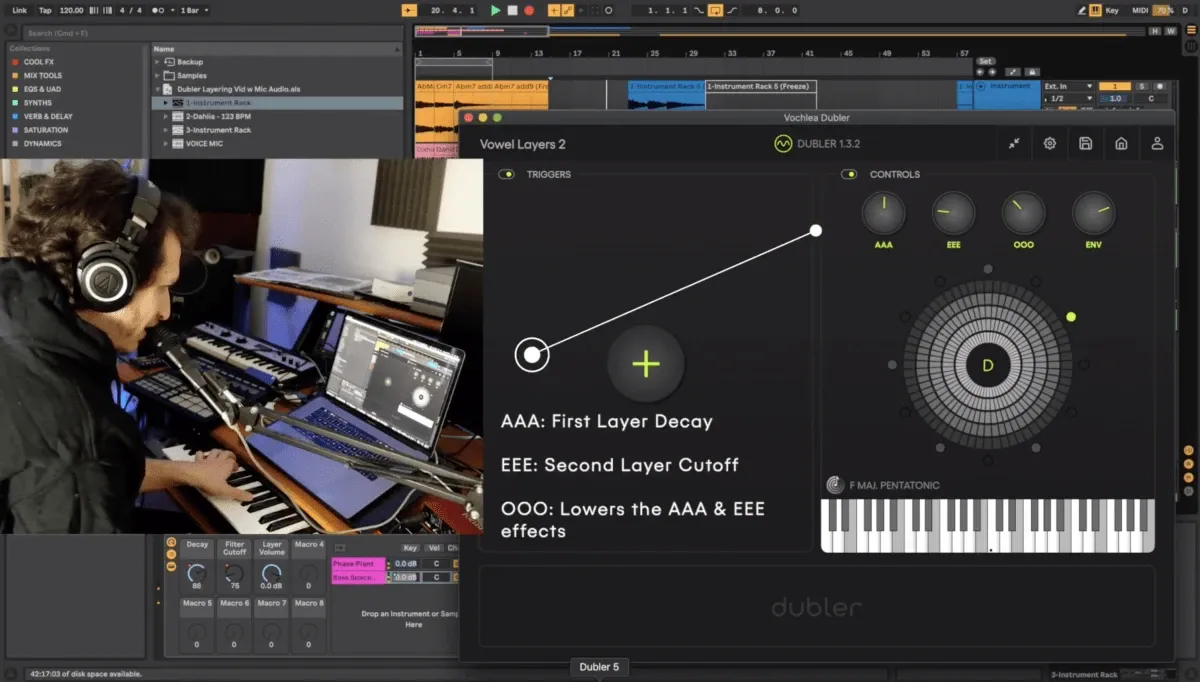Expand the Backup folder
Image resolution: width=1200 pixels, height=682 pixels.
click(158, 62)
